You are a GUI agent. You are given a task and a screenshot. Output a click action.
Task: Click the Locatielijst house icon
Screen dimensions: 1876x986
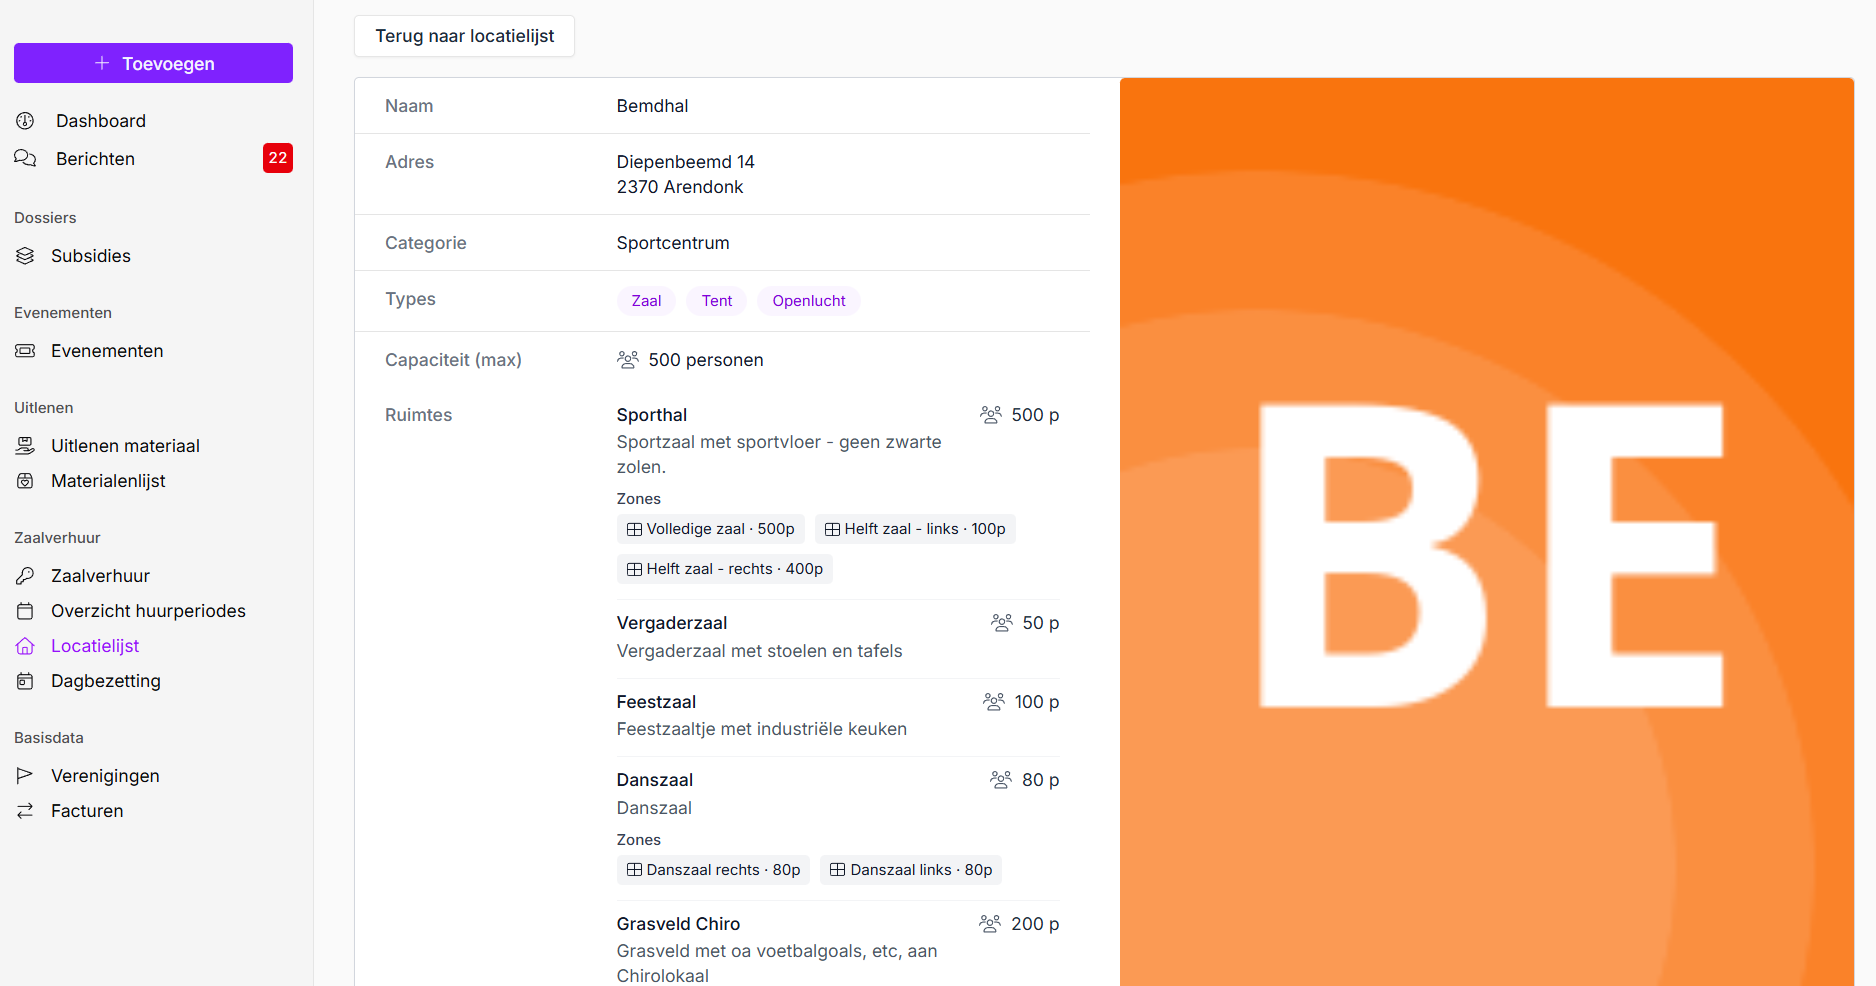pyautogui.click(x=25, y=646)
